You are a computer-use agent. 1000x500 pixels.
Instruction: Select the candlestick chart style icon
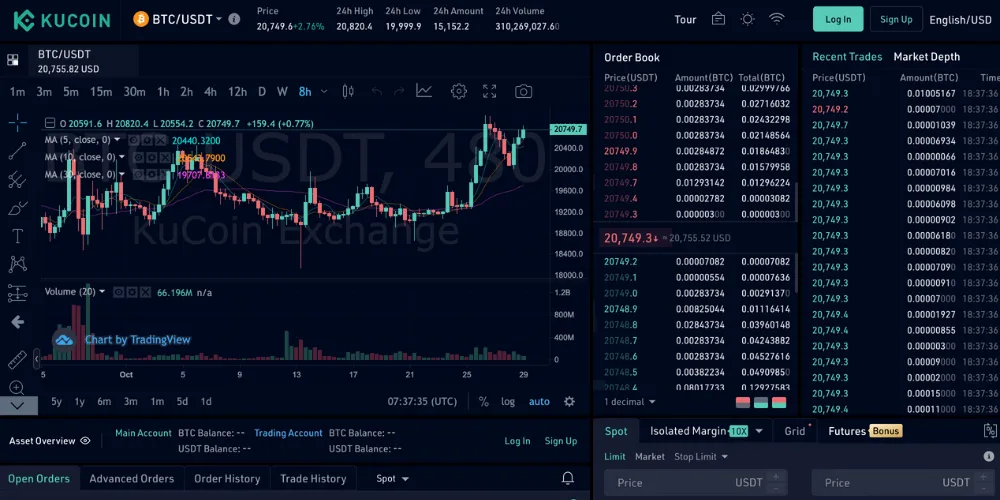coord(348,91)
